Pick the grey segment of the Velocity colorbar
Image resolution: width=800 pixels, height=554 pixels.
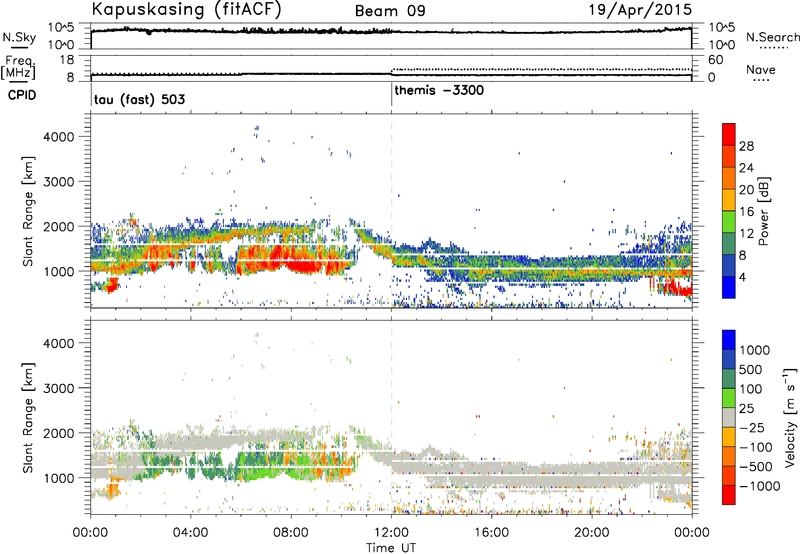(x=729, y=417)
